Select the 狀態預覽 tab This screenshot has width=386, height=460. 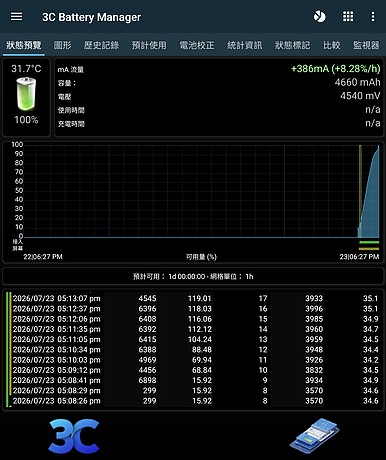[x=24, y=45]
